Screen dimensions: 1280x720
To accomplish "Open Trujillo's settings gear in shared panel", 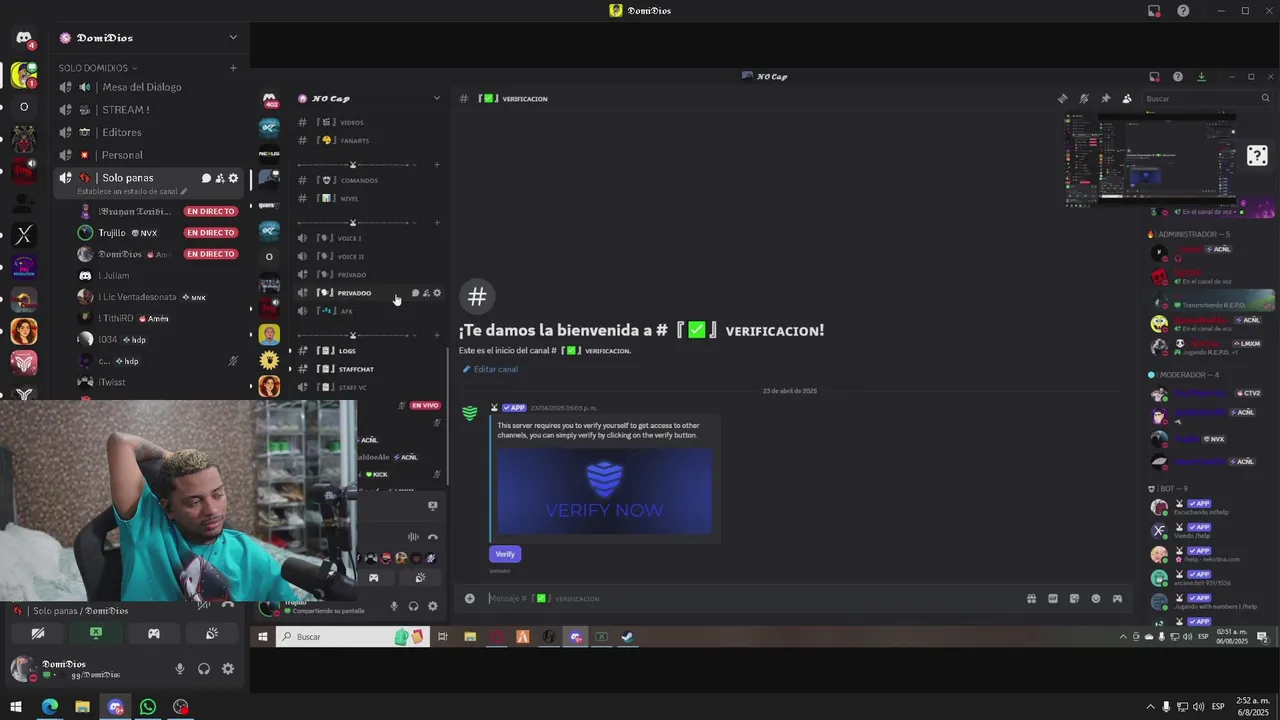I will tap(432, 606).
